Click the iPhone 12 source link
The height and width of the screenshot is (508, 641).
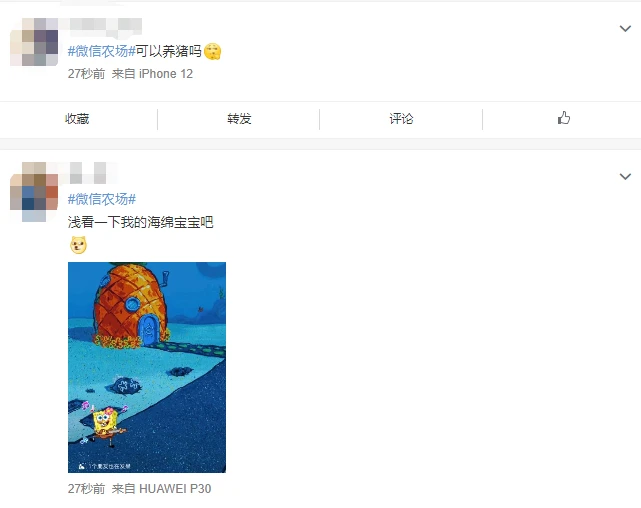[x=166, y=74]
